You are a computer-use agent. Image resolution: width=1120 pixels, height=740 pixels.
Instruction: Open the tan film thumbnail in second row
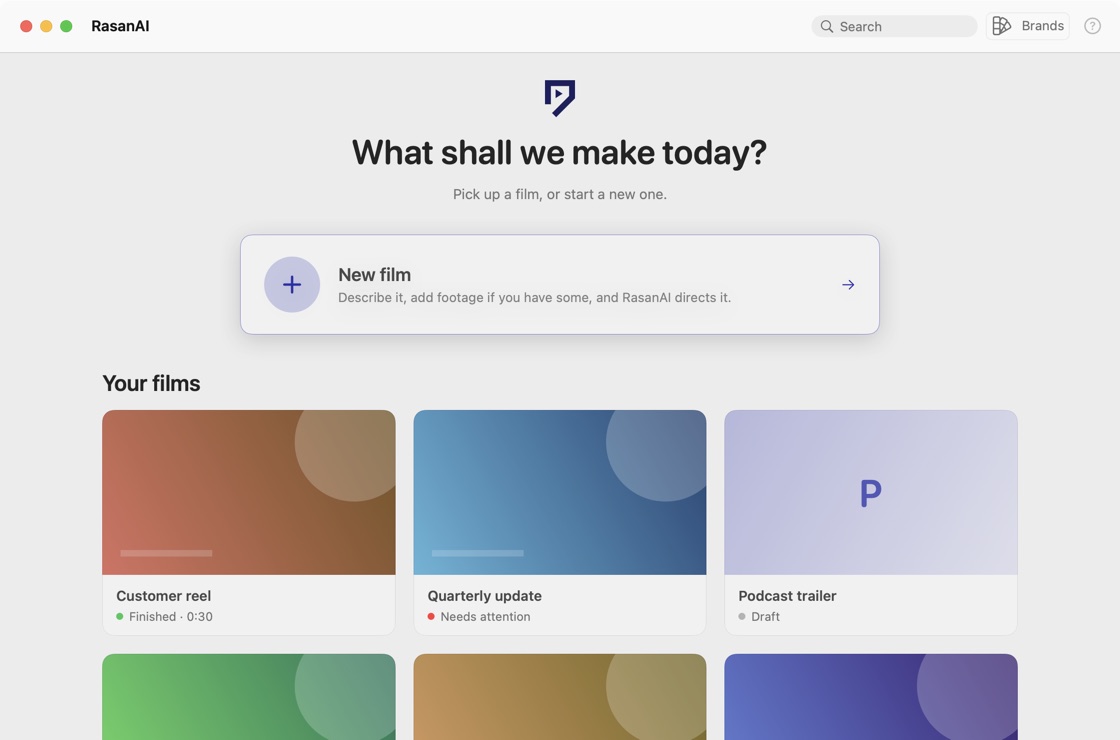[560, 696]
